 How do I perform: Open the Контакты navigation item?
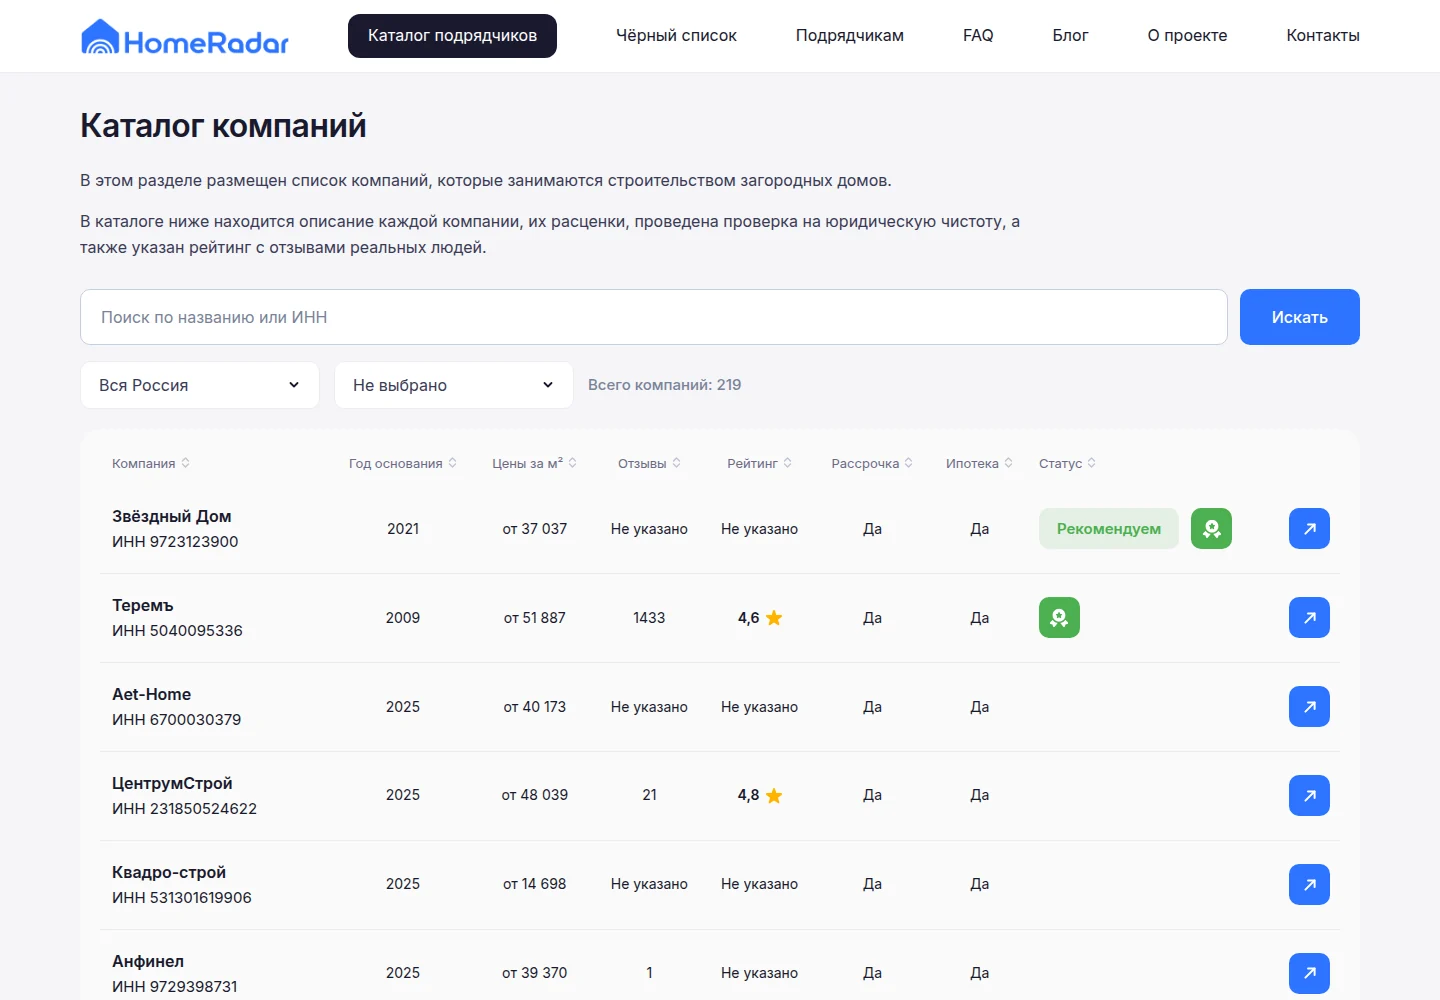coord(1323,36)
